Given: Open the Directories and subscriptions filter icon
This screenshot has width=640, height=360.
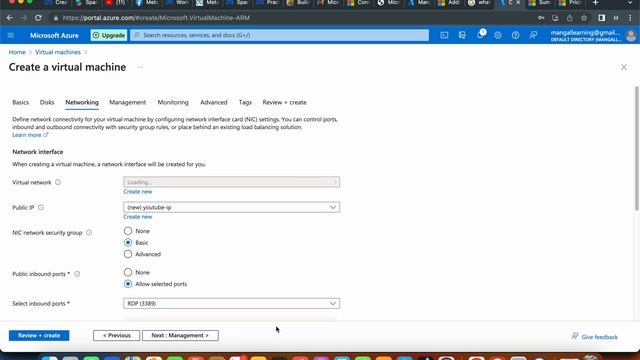Looking at the screenshot, I should pos(462,36).
